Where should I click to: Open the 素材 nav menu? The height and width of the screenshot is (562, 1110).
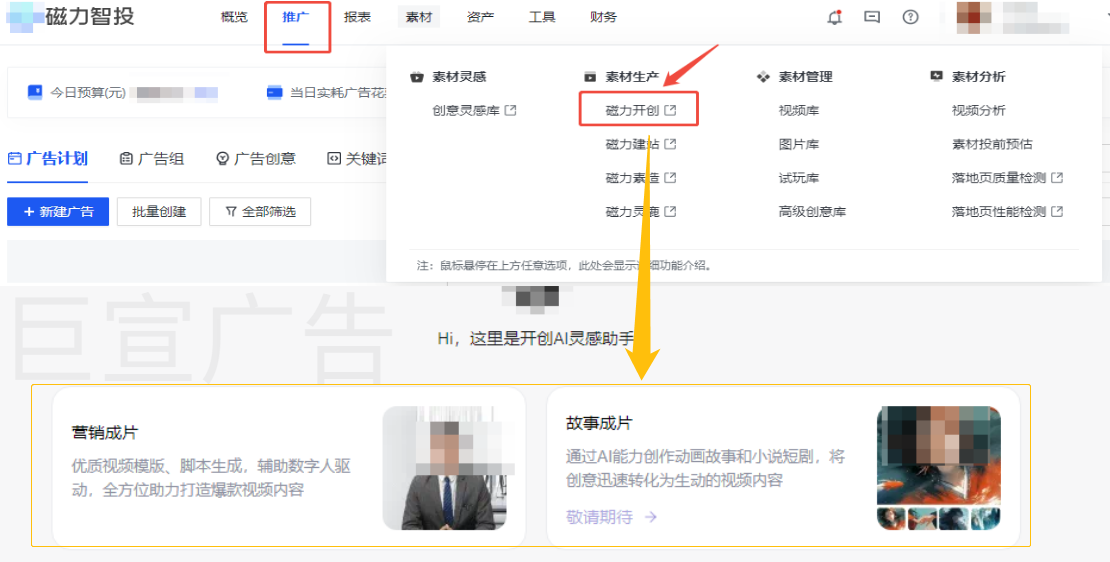tap(418, 17)
